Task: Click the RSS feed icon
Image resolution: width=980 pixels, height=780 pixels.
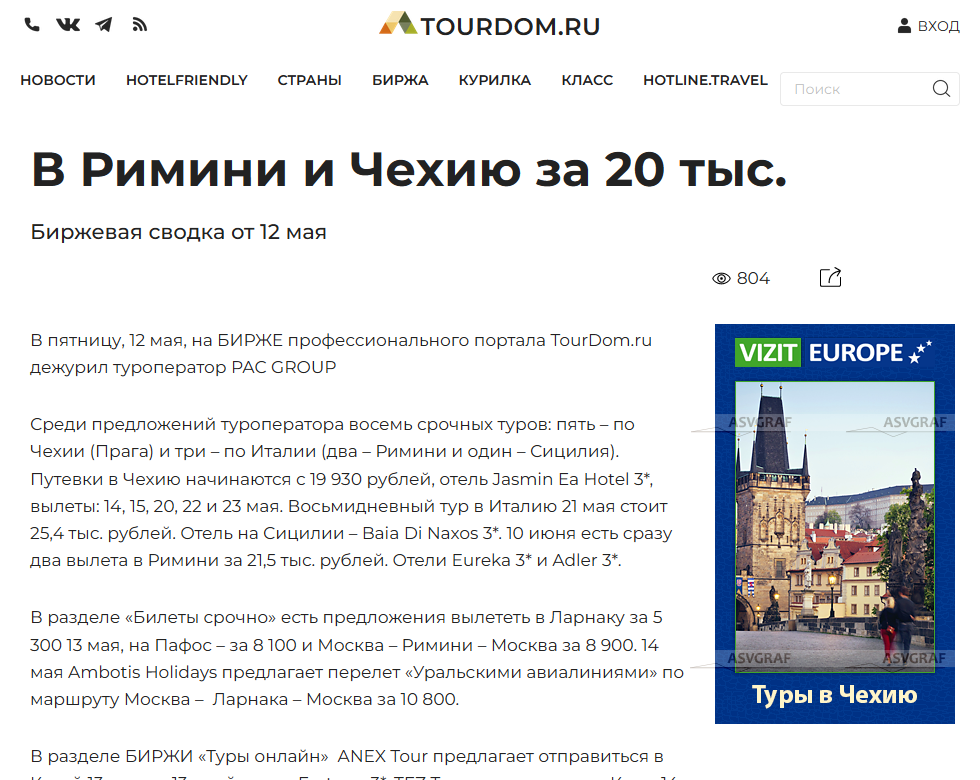Action: click(x=139, y=25)
